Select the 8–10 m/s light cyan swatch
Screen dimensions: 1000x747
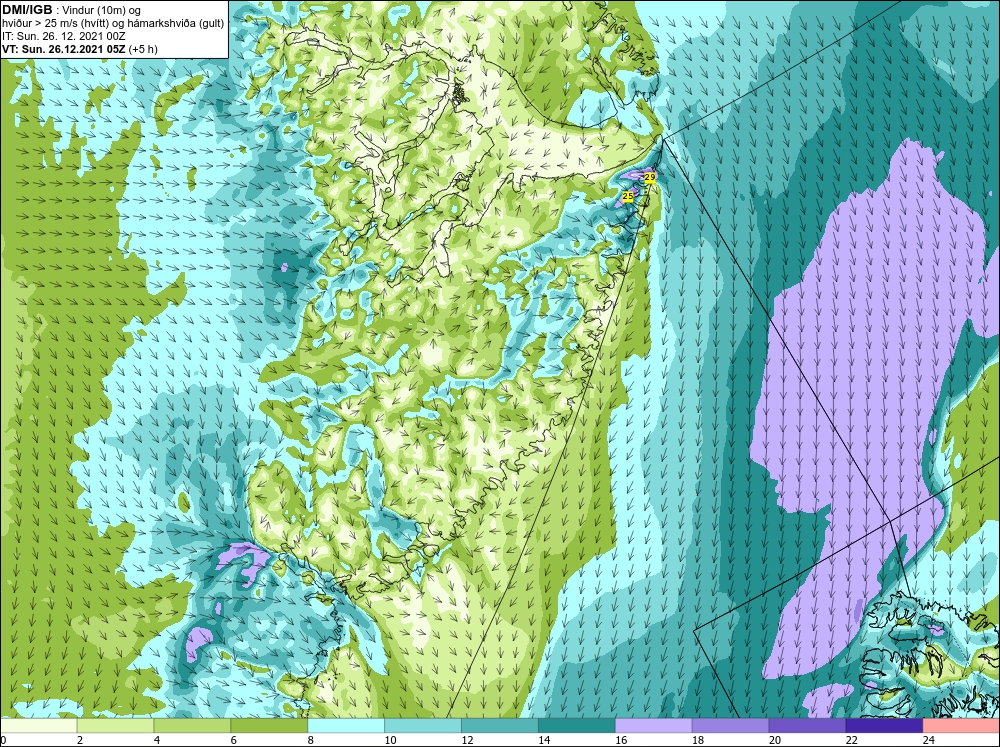click(x=346, y=726)
